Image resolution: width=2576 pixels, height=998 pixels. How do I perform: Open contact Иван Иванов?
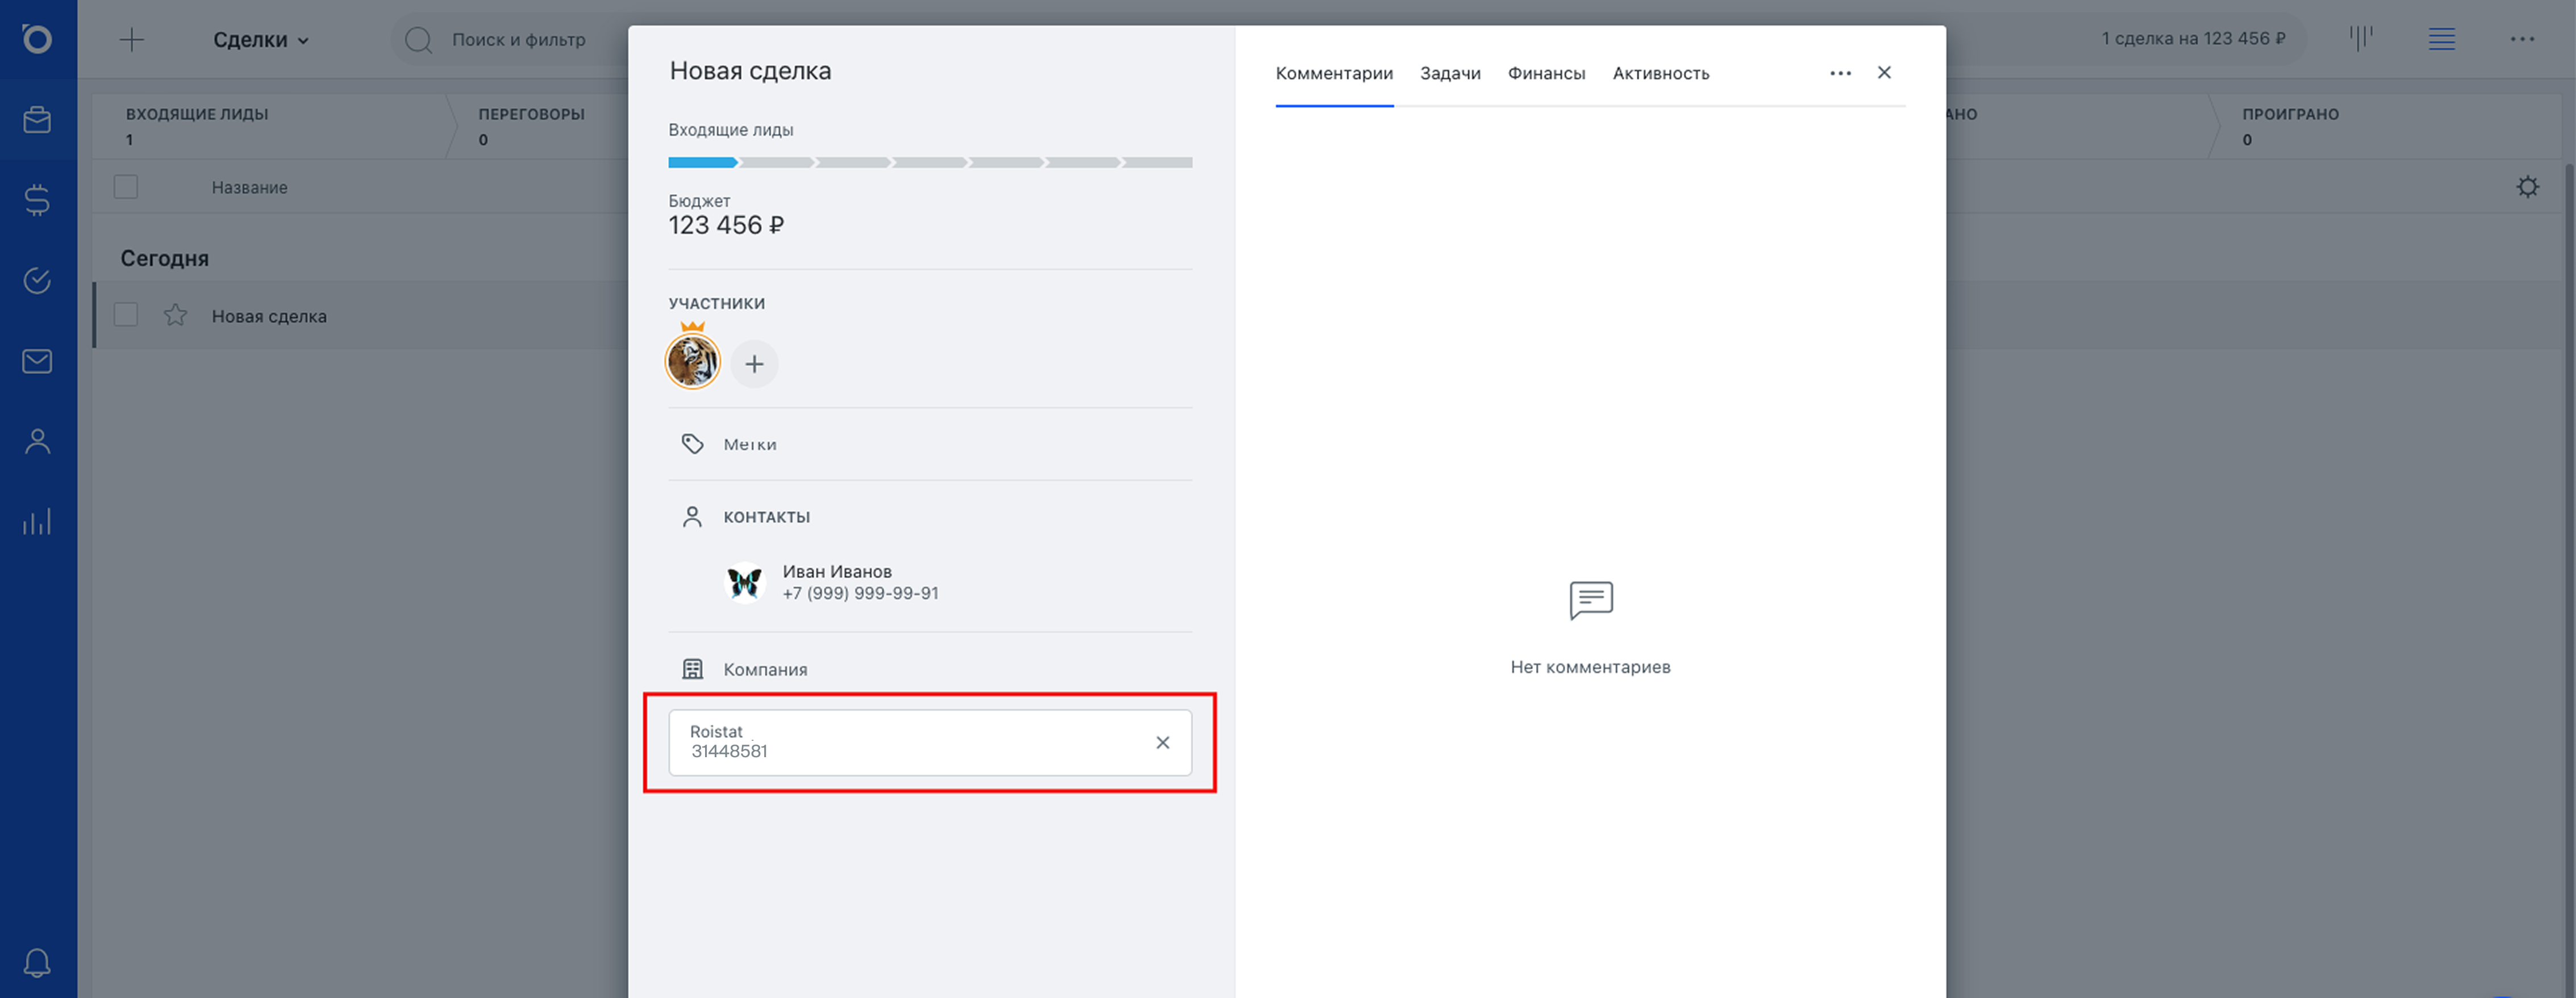tap(836, 572)
